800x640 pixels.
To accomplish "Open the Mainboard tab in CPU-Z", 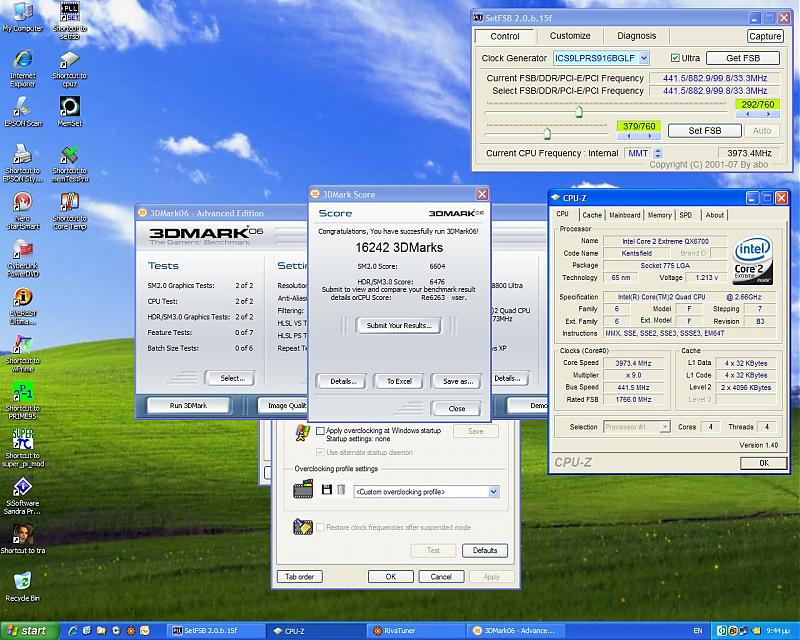I will pyautogui.click(x=624, y=215).
